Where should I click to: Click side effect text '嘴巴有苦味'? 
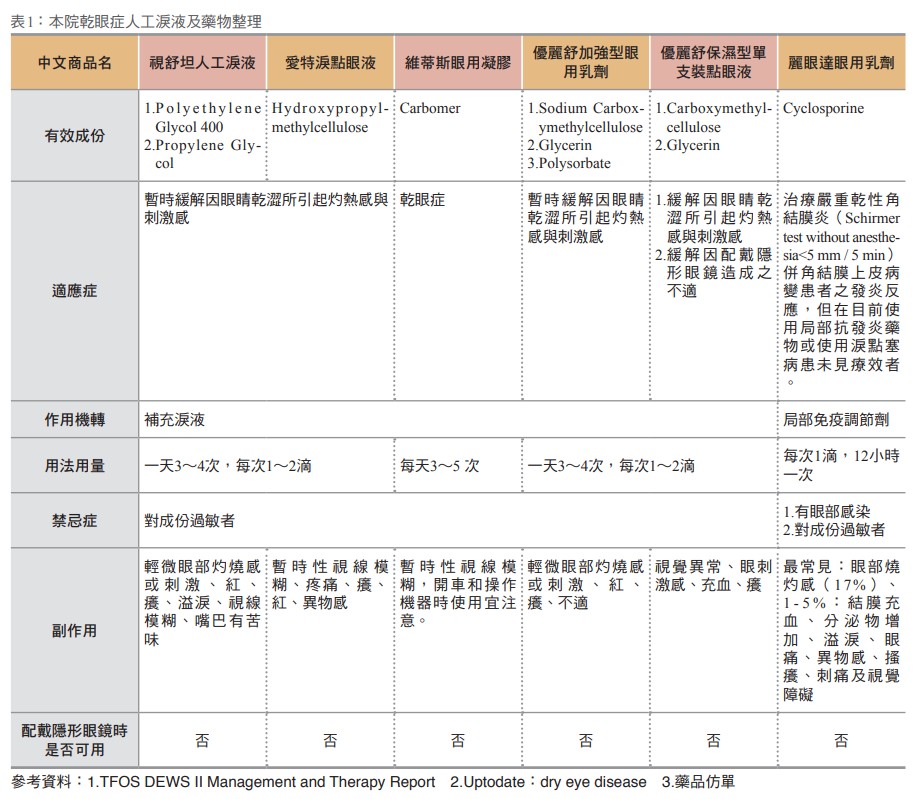tap(203, 630)
